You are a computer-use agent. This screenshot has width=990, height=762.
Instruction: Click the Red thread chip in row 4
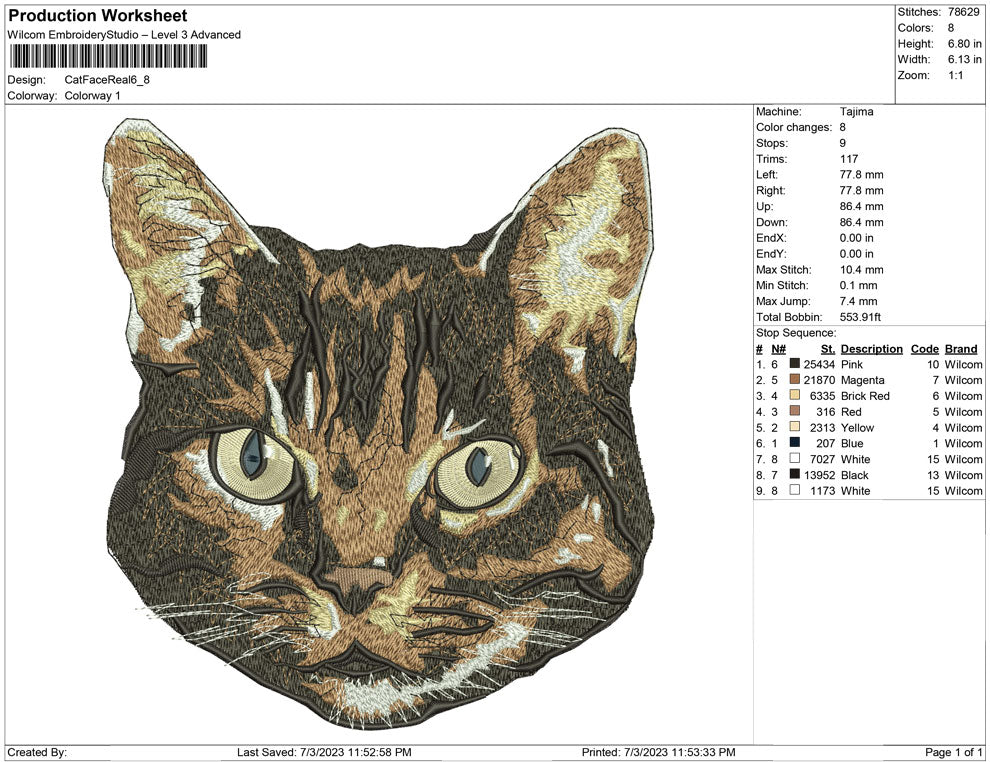tap(794, 411)
